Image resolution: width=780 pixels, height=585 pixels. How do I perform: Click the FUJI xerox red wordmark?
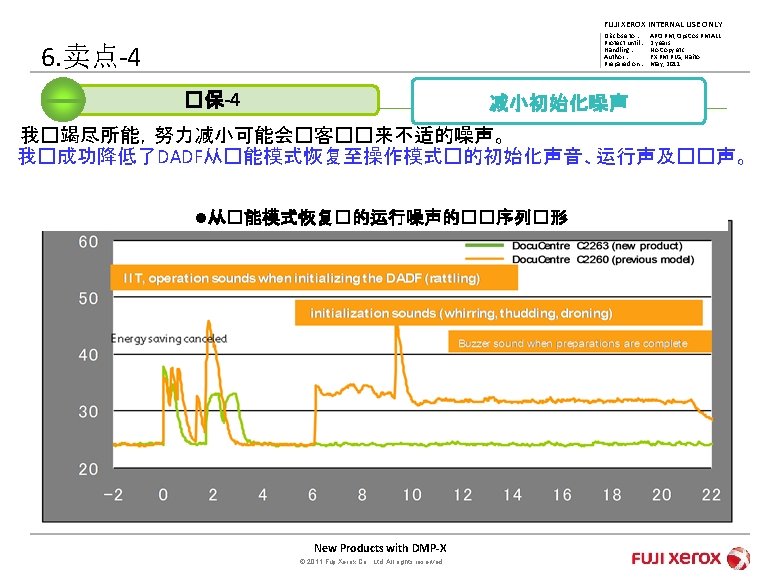[x=676, y=558]
